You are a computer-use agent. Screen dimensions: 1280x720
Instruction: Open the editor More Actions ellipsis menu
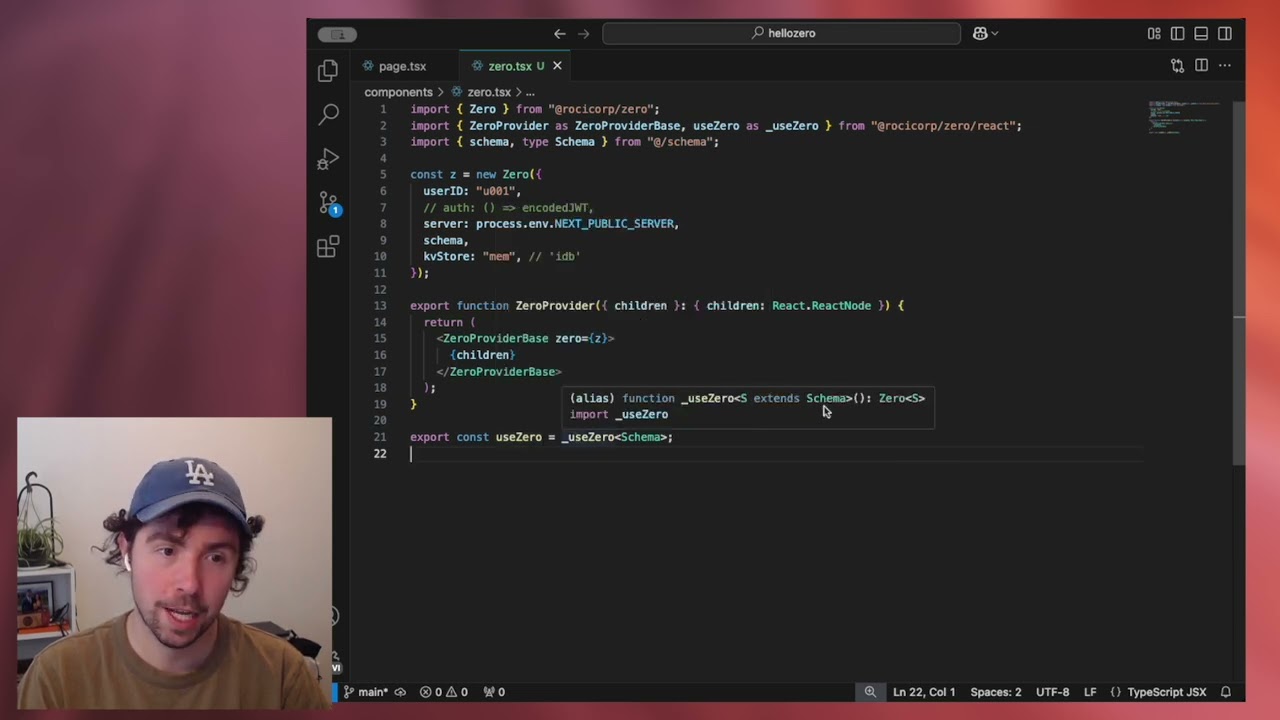1225,66
